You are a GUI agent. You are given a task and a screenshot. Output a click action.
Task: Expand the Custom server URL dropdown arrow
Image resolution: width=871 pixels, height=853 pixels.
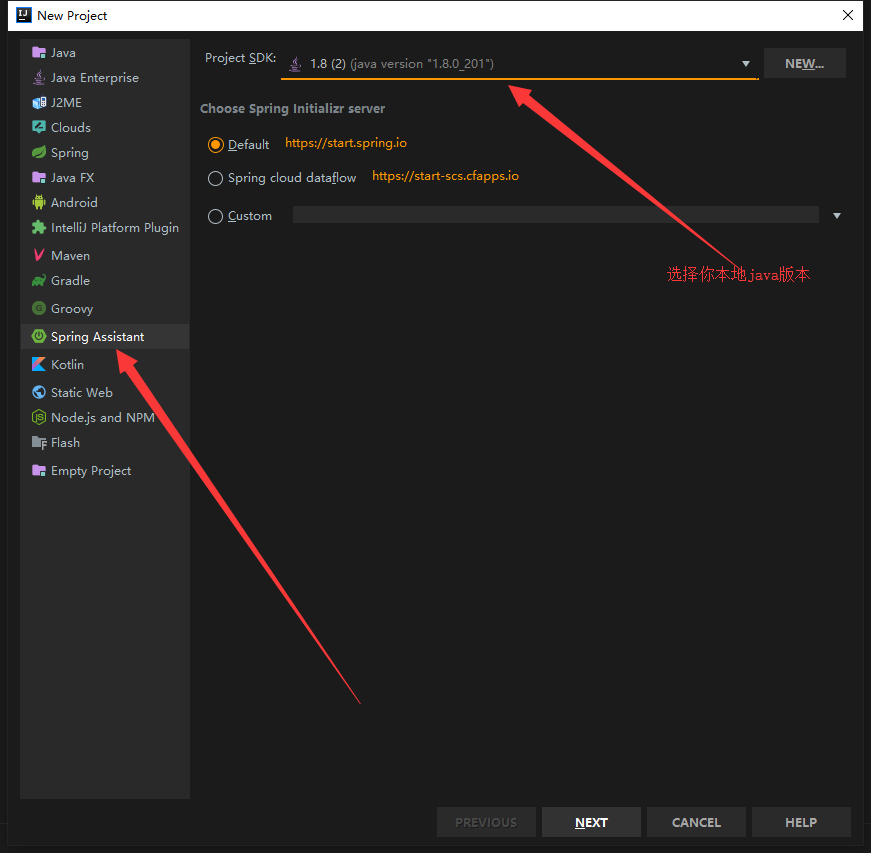(x=837, y=215)
